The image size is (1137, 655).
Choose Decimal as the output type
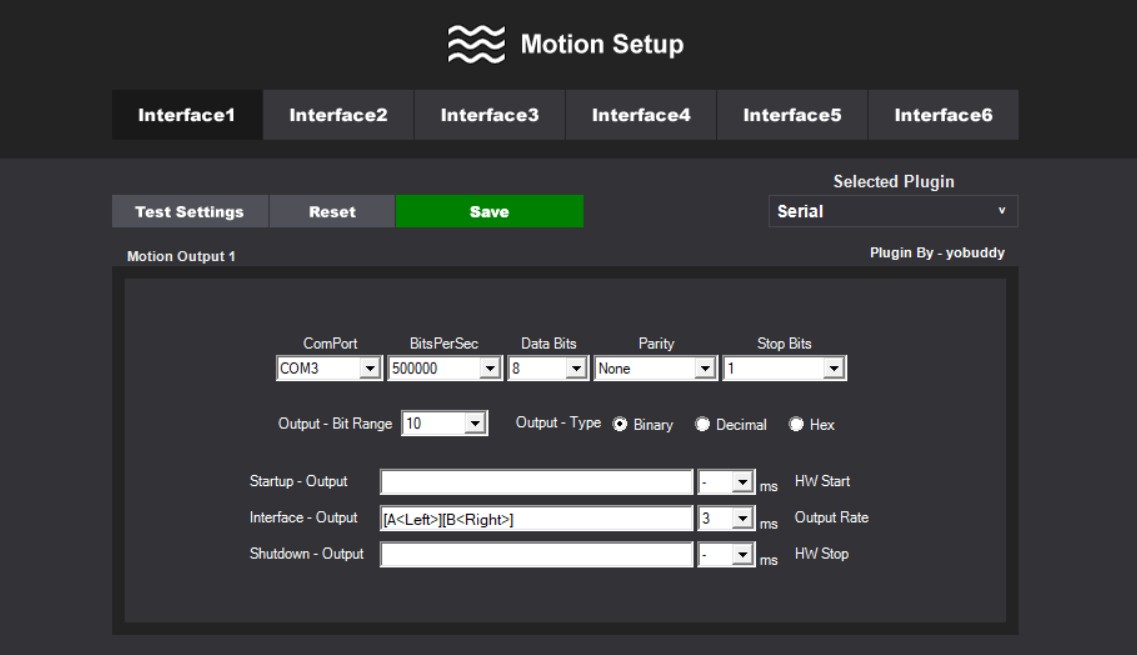pyautogui.click(x=702, y=424)
